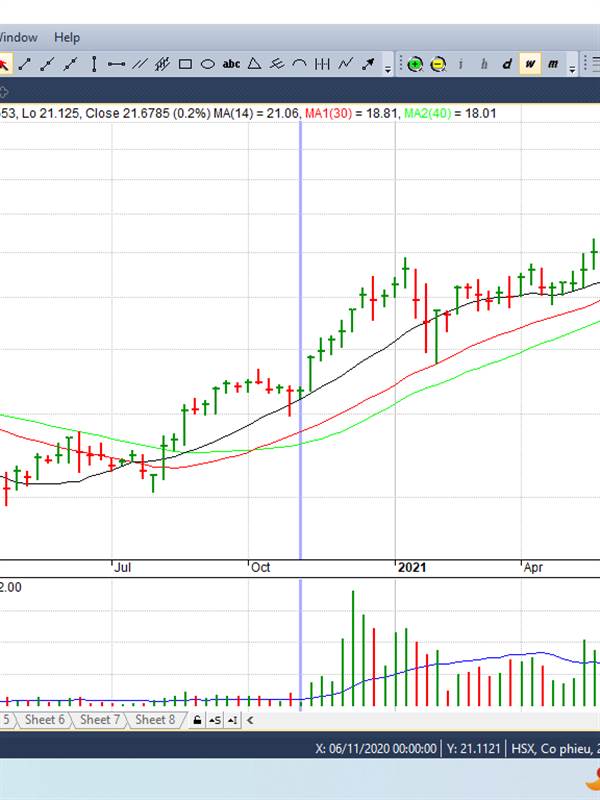Switch to Sheet 6 tab

coord(44,720)
